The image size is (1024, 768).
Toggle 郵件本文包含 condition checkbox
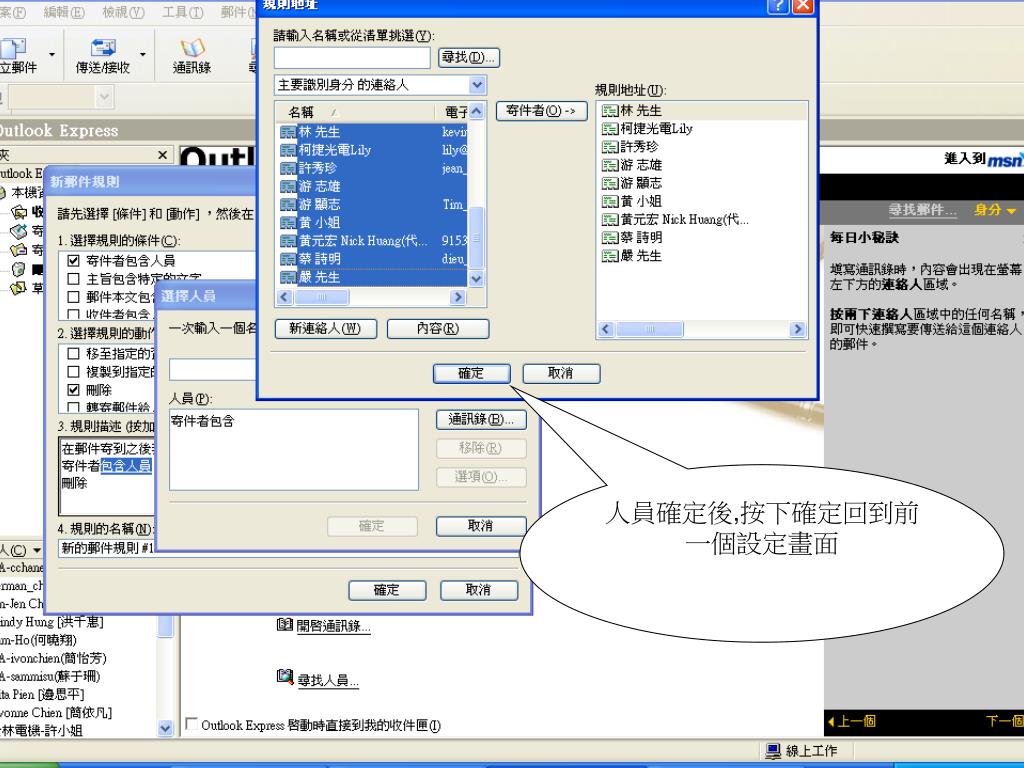(73, 297)
